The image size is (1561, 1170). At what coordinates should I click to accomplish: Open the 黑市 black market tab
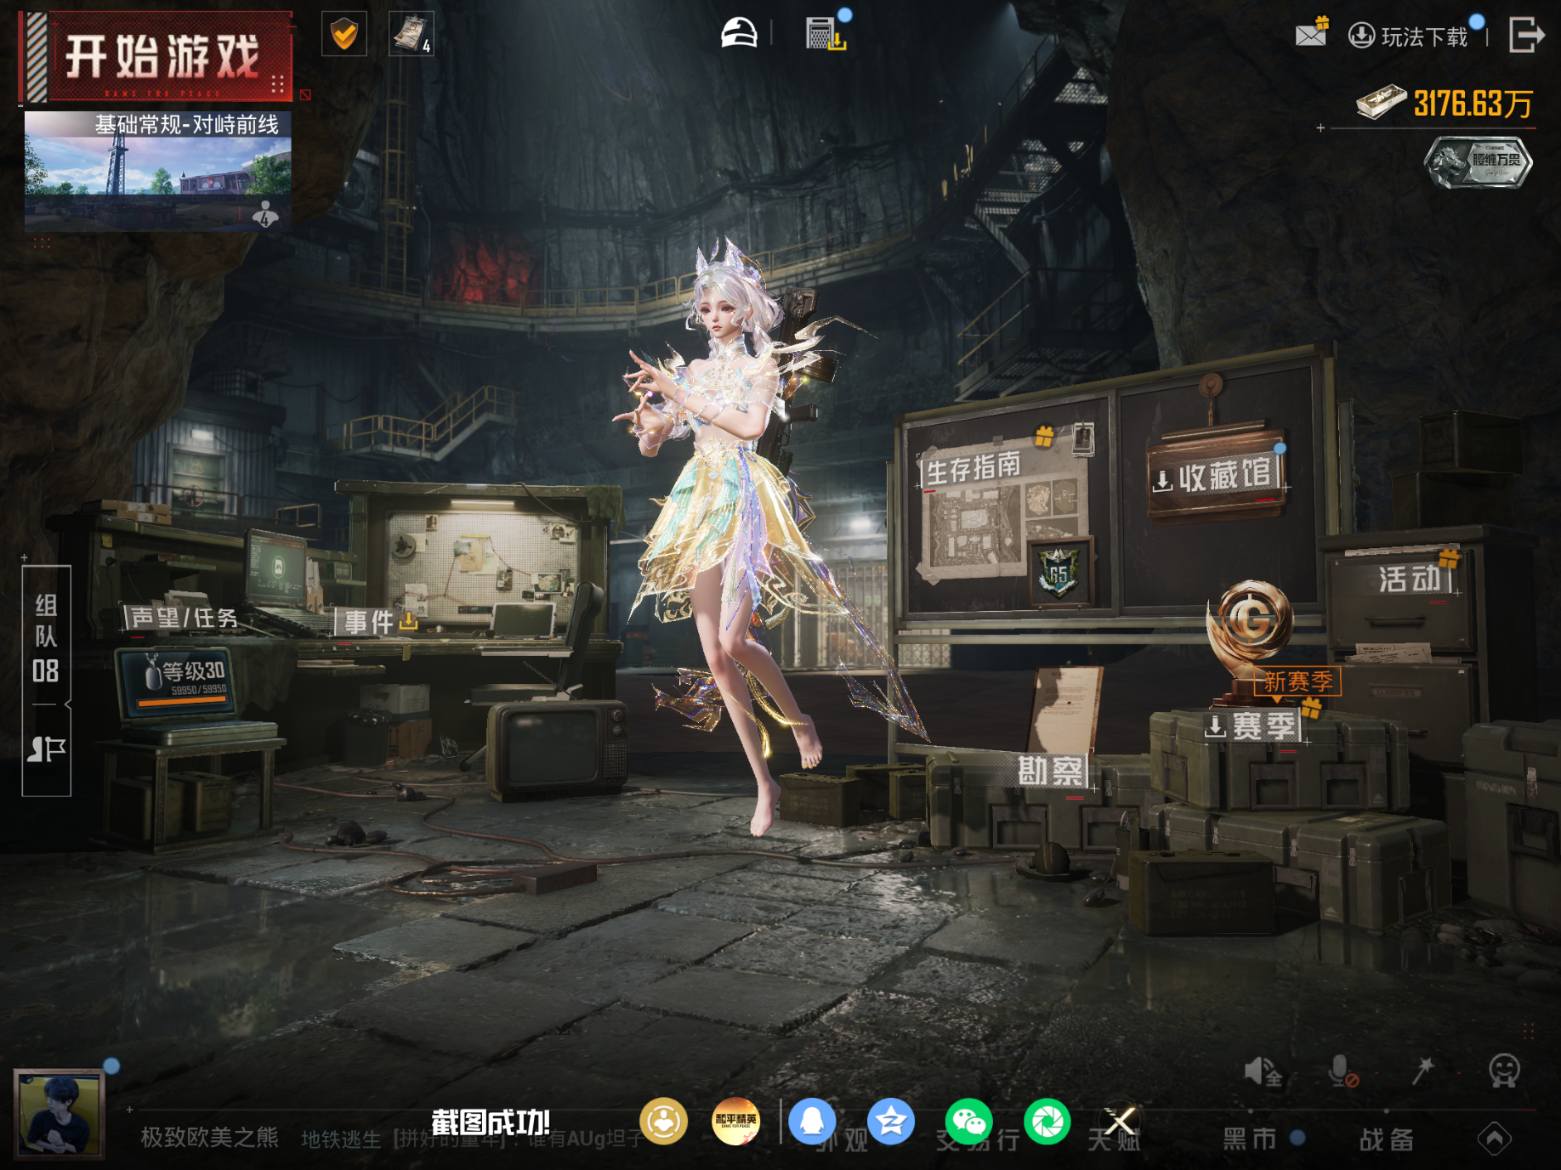pyautogui.click(x=1250, y=1138)
